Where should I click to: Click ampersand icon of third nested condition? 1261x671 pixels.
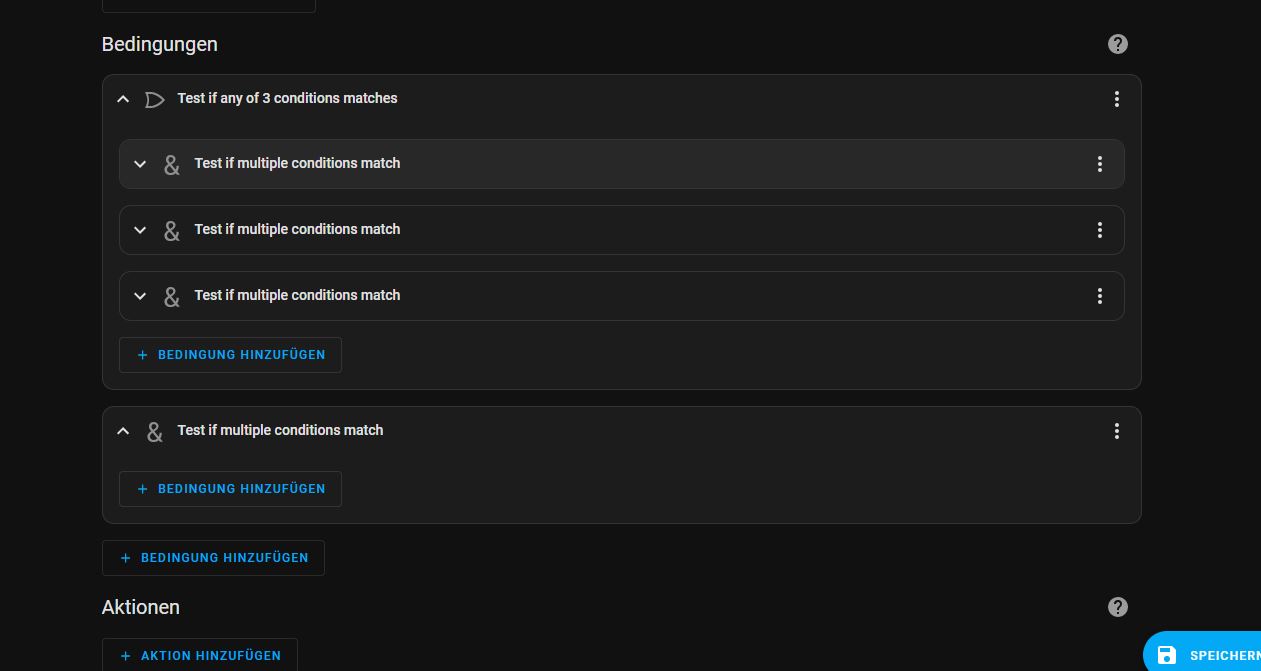(172, 297)
